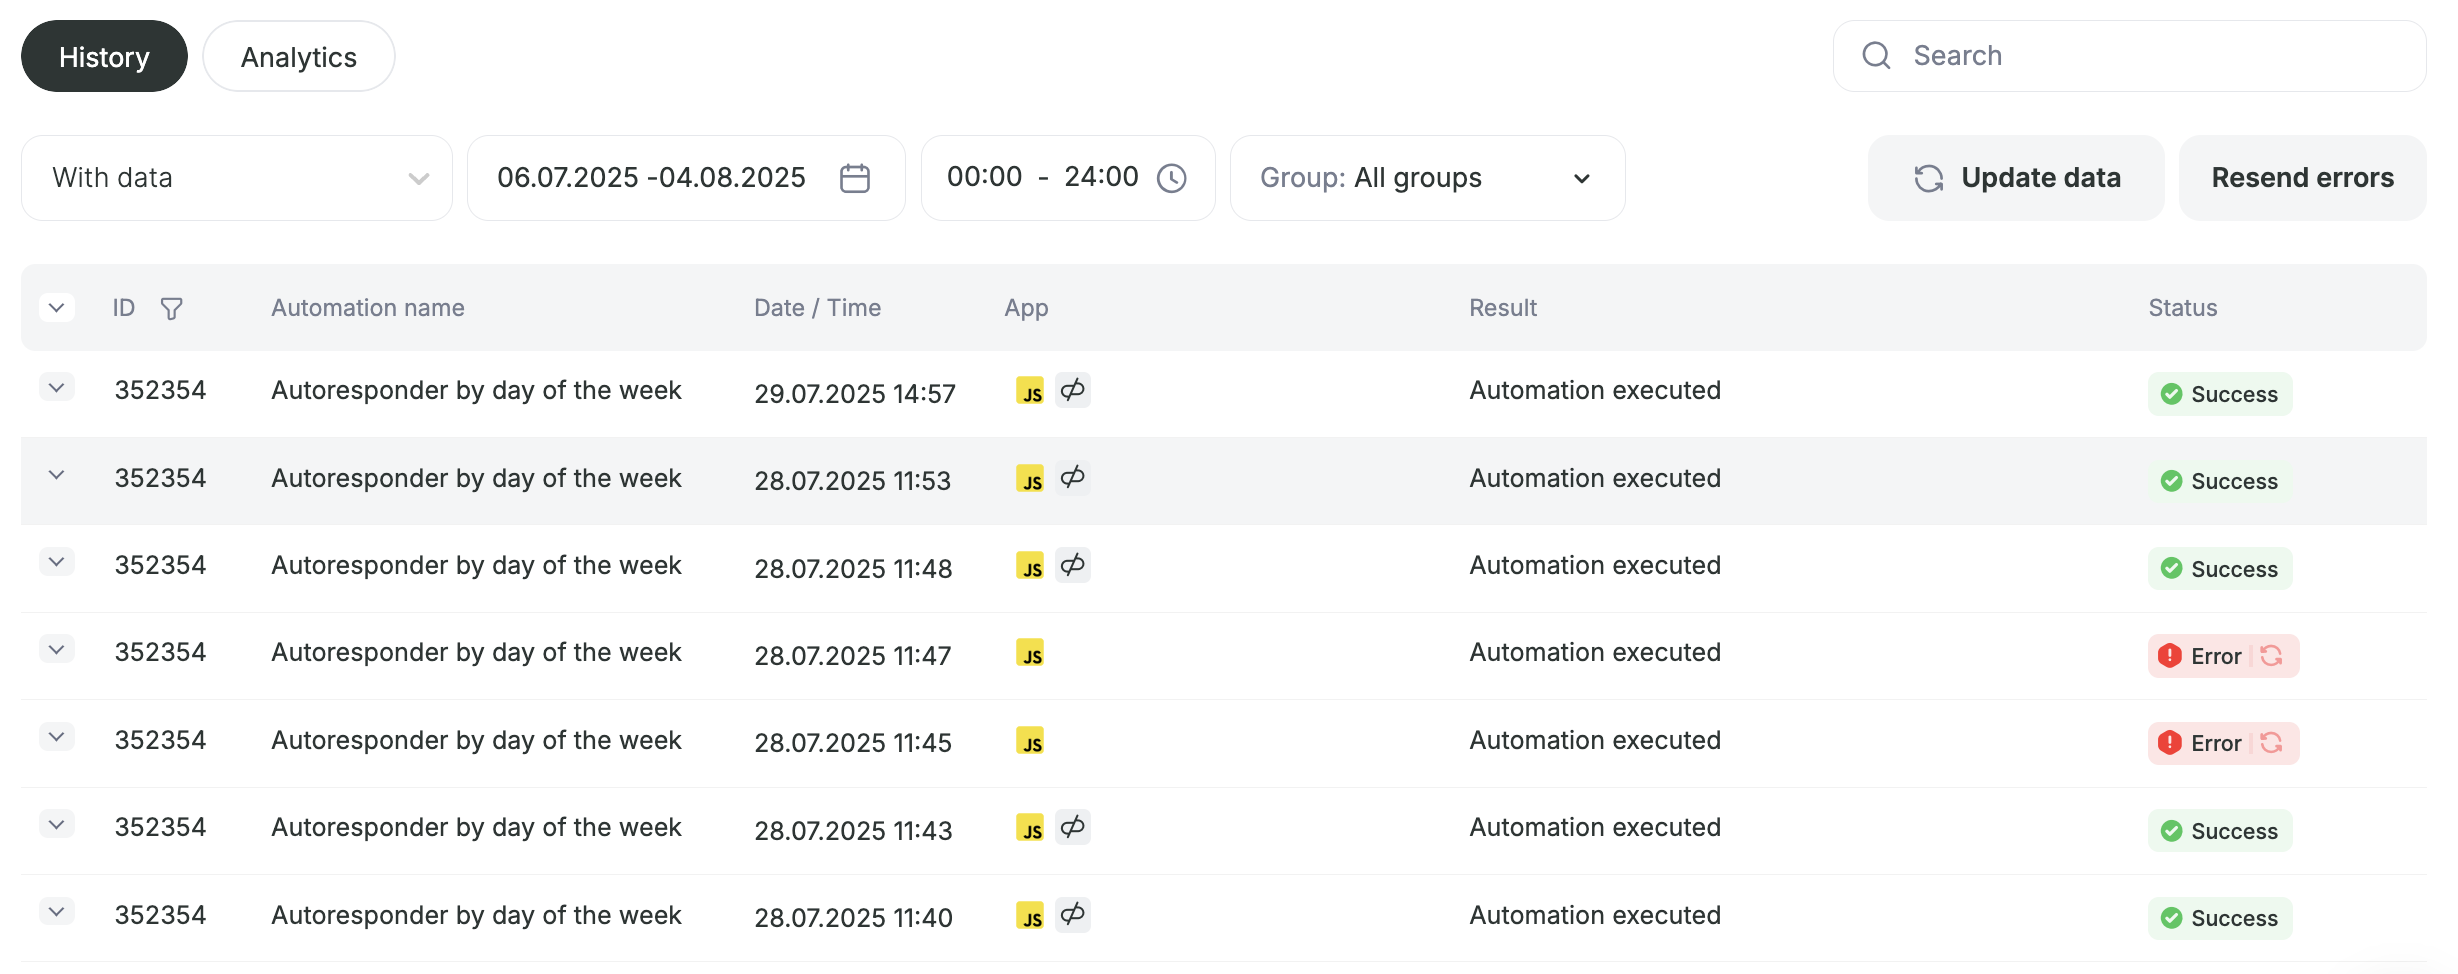Image resolution: width=2458 pixels, height=974 pixels.
Task: Switch to the Analytics tab
Action: click(x=299, y=57)
